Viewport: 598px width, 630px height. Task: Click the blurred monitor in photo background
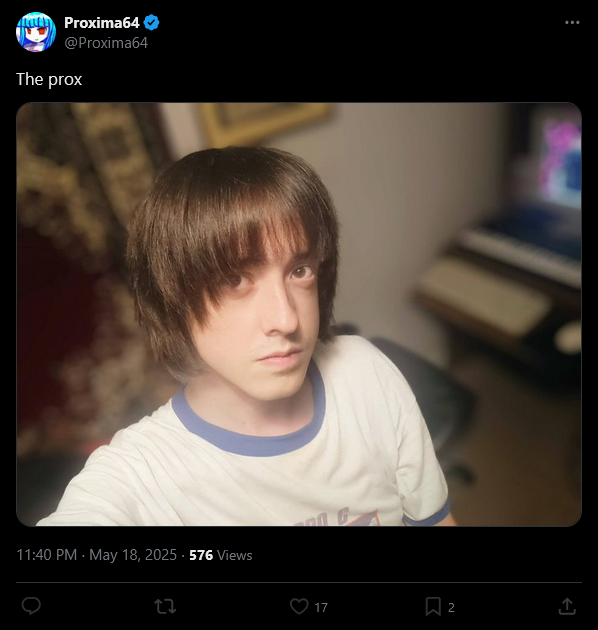[x=557, y=161]
